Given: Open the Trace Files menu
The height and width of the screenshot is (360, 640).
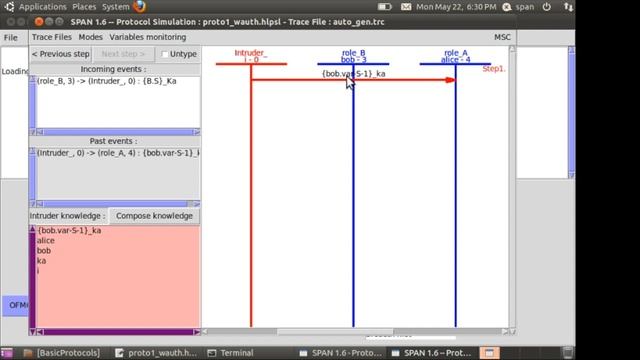Looking at the screenshot, I should [51, 37].
